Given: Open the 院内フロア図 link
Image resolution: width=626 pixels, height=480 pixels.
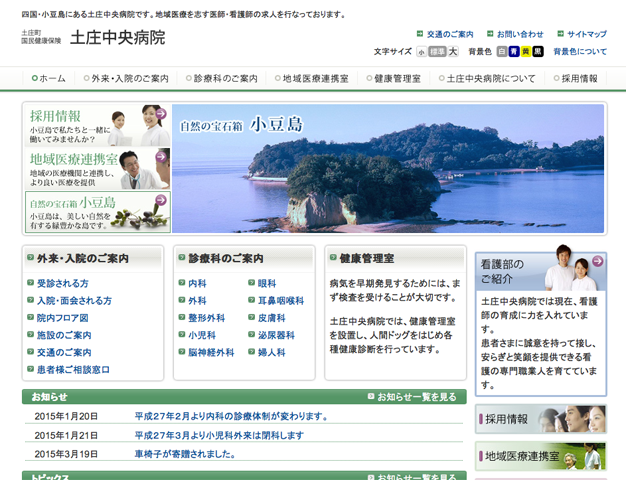Looking at the screenshot, I should [x=63, y=318].
